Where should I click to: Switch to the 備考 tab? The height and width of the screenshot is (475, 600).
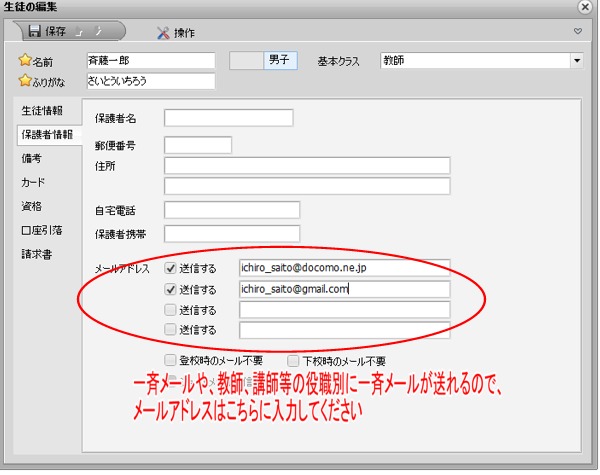(x=31, y=158)
